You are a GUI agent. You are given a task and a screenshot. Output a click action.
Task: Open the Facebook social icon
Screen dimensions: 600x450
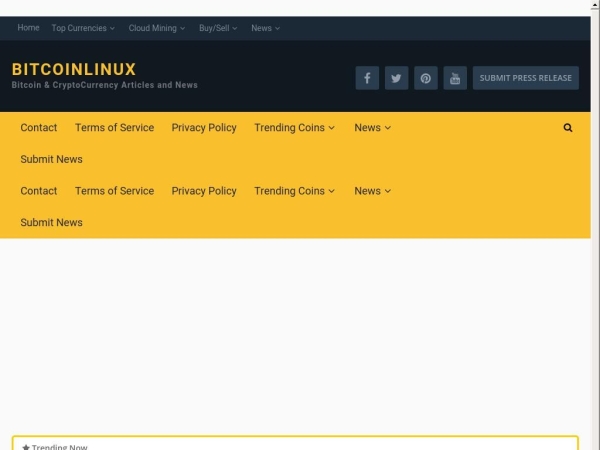[x=367, y=78]
